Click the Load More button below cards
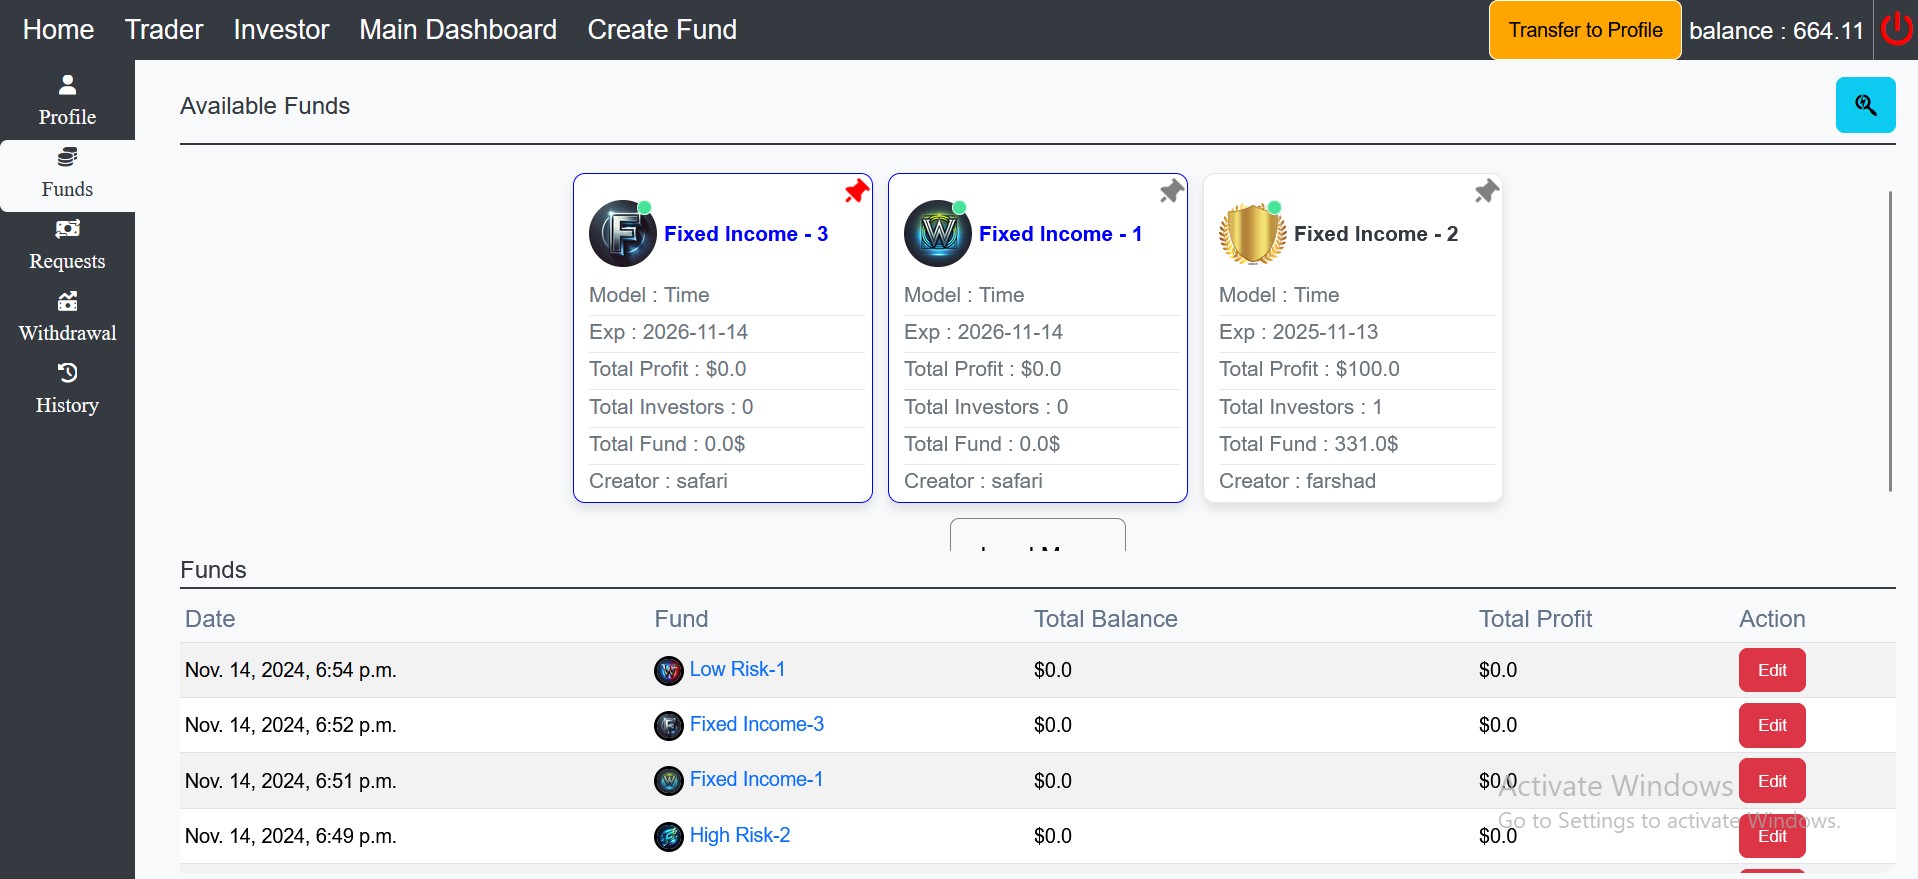The image size is (1918, 879). [1037, 535]
